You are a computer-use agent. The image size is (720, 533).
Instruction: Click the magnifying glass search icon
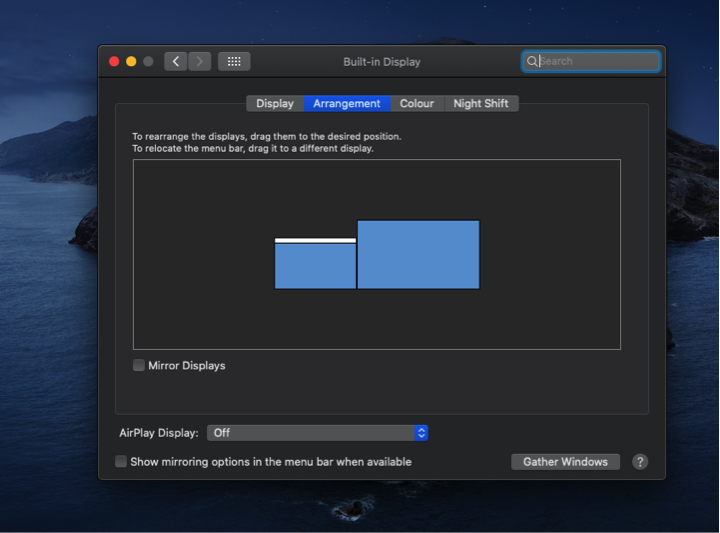(x=533, y=61)
